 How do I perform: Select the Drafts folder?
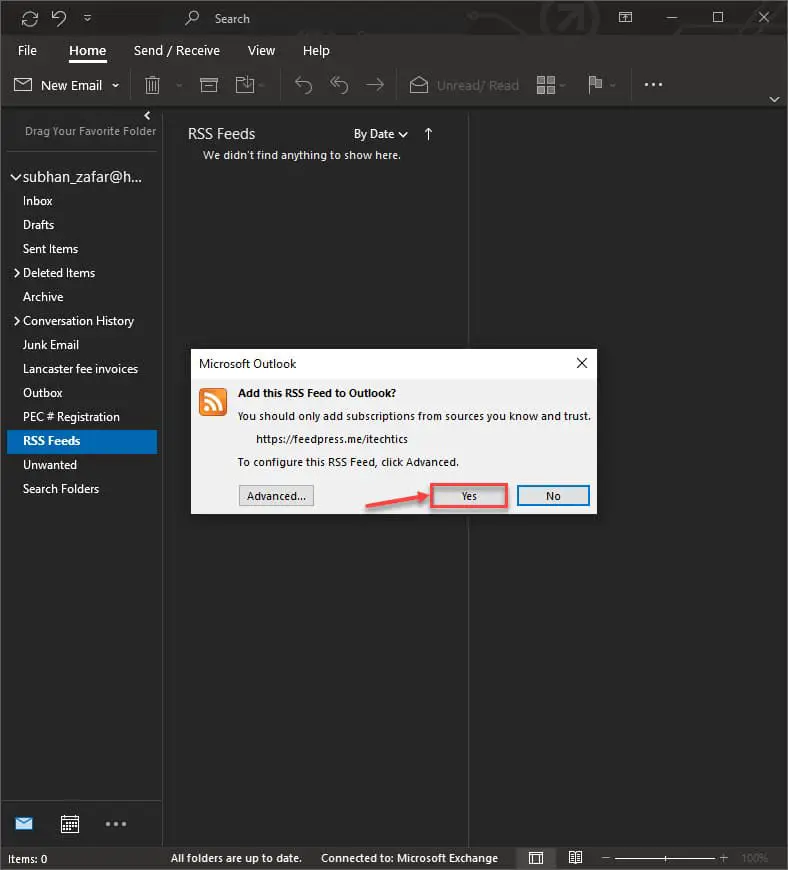click(x=38, y=225)
